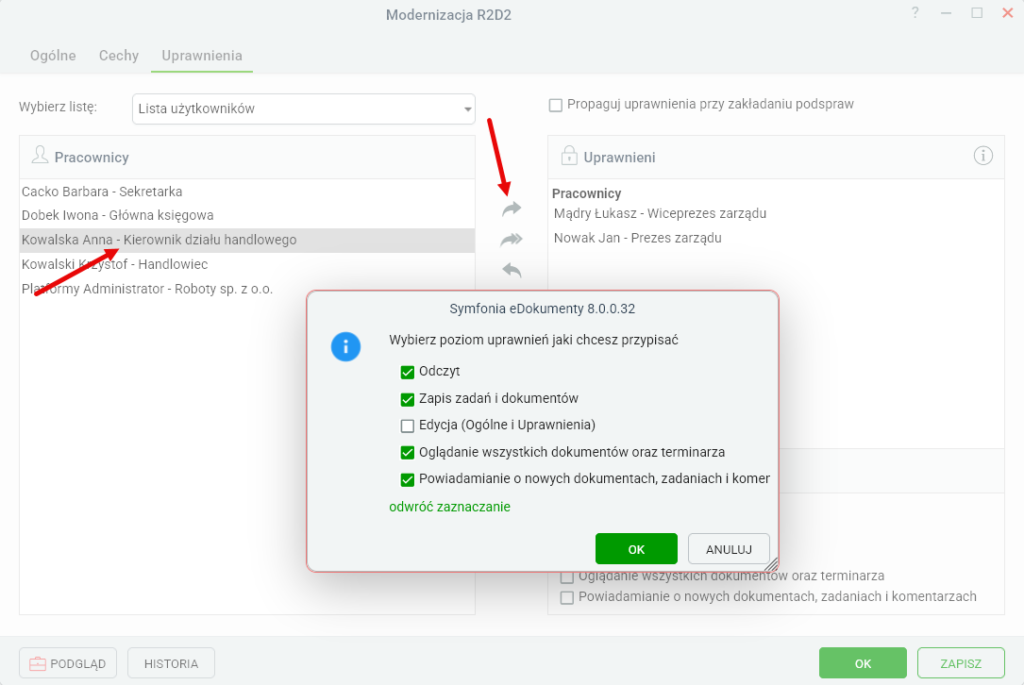
Task: Click the dialog resize grip corner
Action: click(x=771, y=565)
